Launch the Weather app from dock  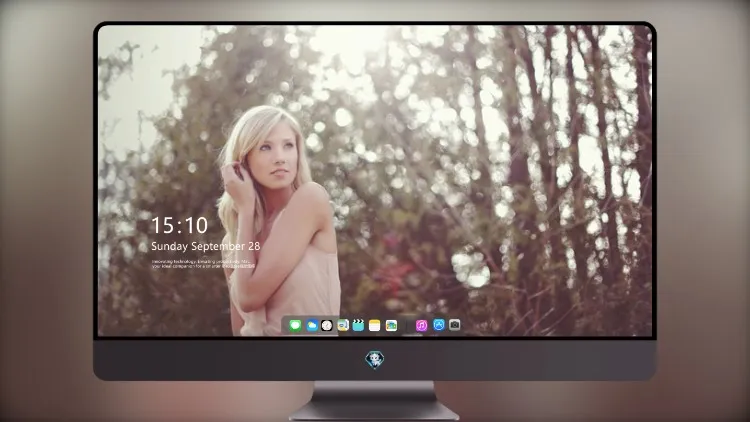(x=311, y=325)
